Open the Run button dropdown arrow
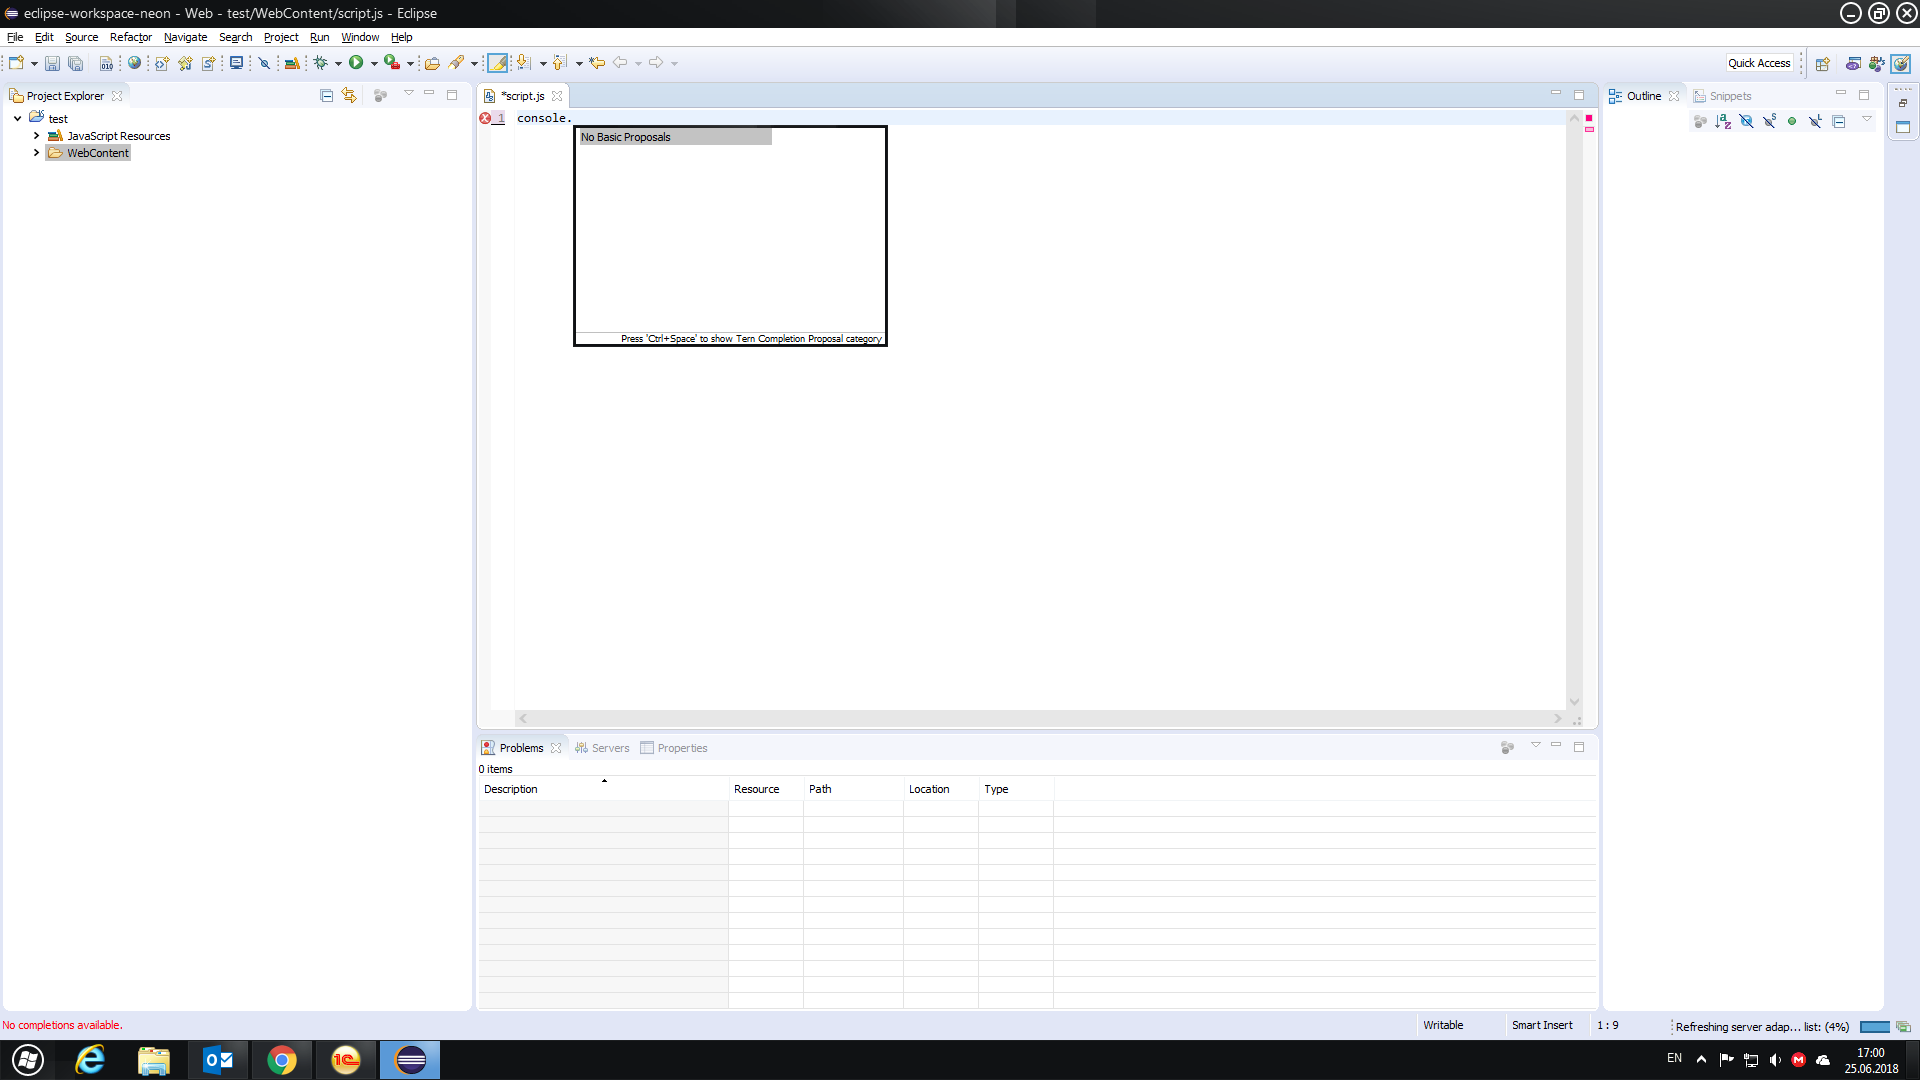The width and height of the screenshot is (1920, 1080). [x=375, y=64]
